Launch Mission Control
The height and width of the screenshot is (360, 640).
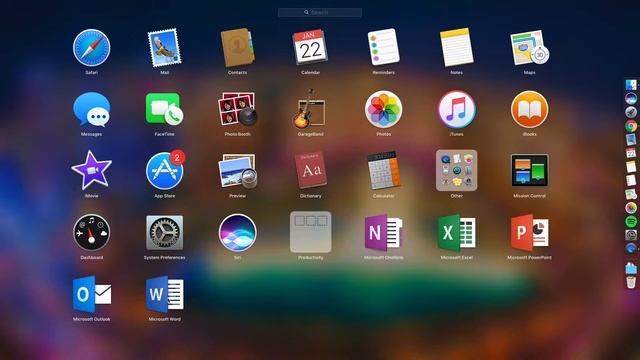point(529,171)
